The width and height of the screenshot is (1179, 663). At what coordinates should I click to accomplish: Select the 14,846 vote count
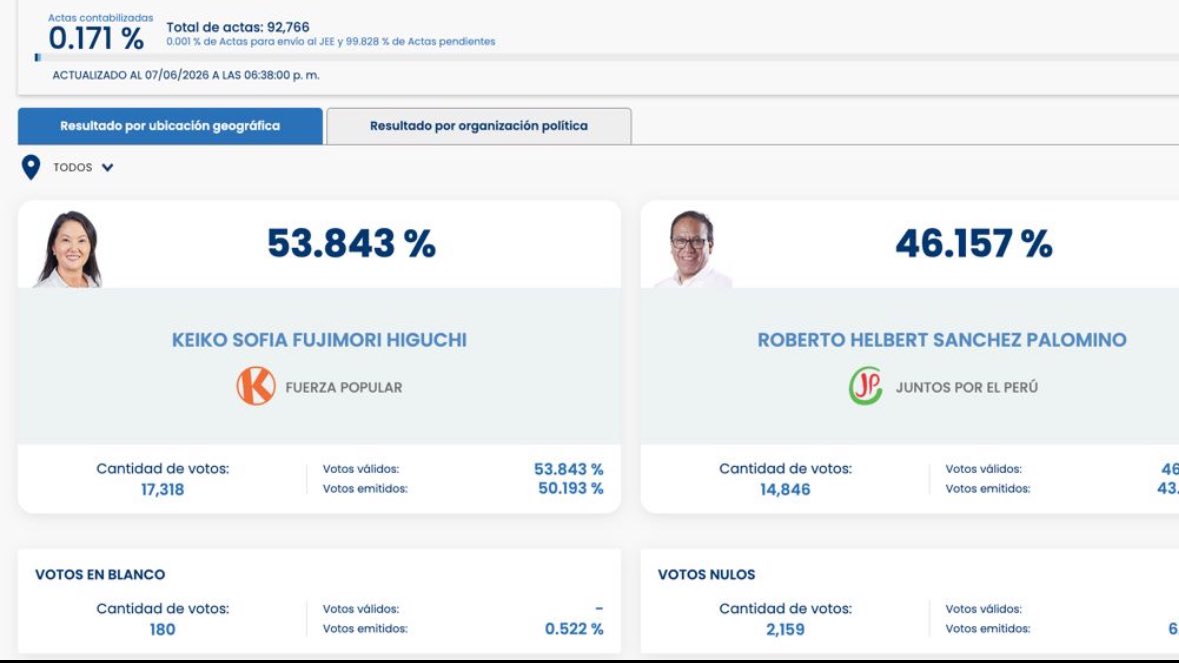coord(785,489)
